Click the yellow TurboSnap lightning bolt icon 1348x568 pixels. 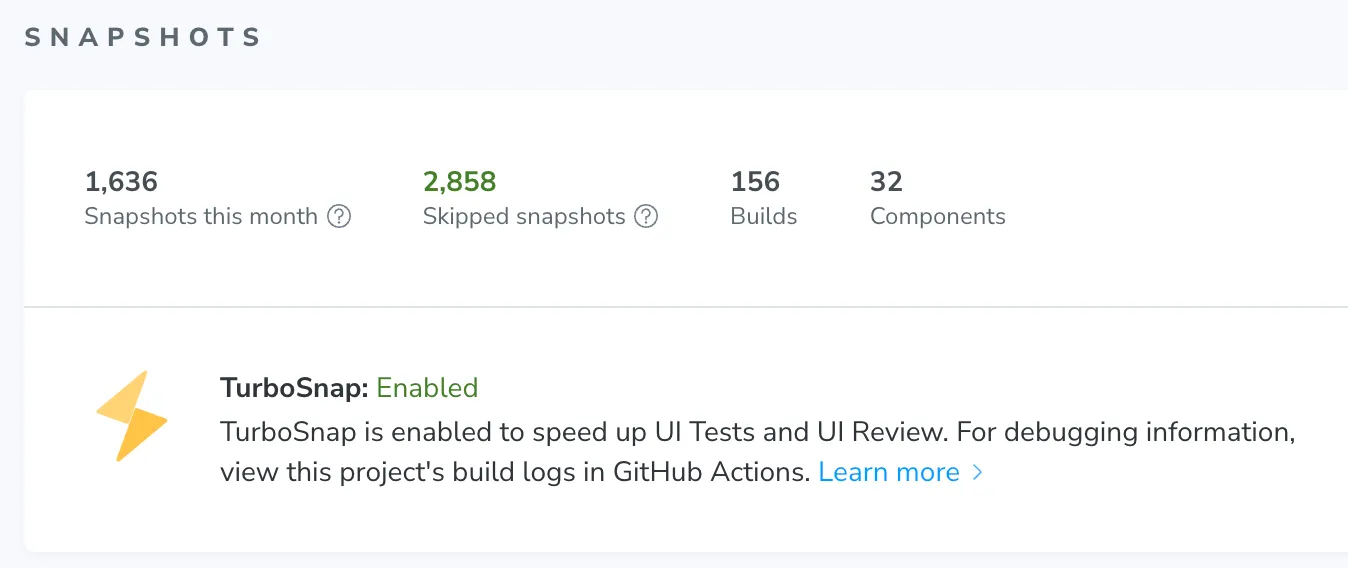(x=131, y=416)
